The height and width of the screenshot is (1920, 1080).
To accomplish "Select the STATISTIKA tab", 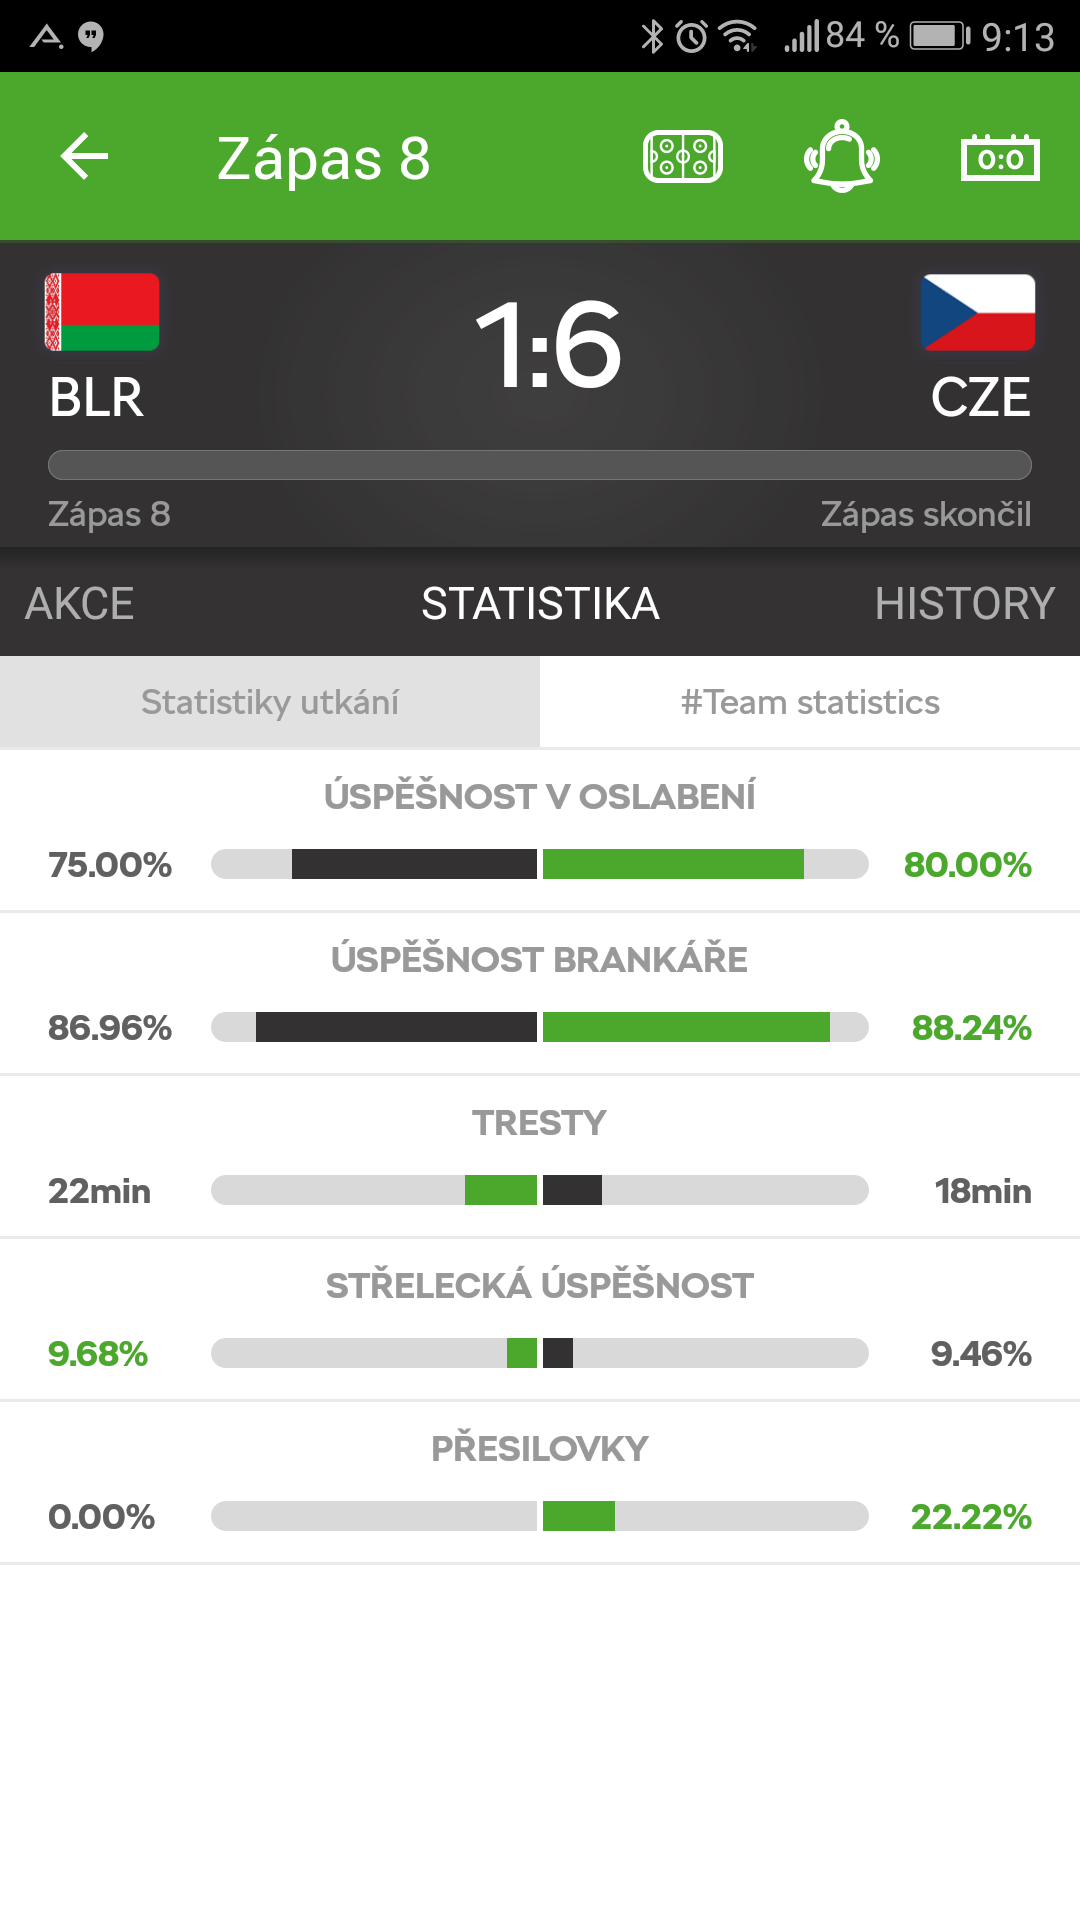I will tap(540, 604).
